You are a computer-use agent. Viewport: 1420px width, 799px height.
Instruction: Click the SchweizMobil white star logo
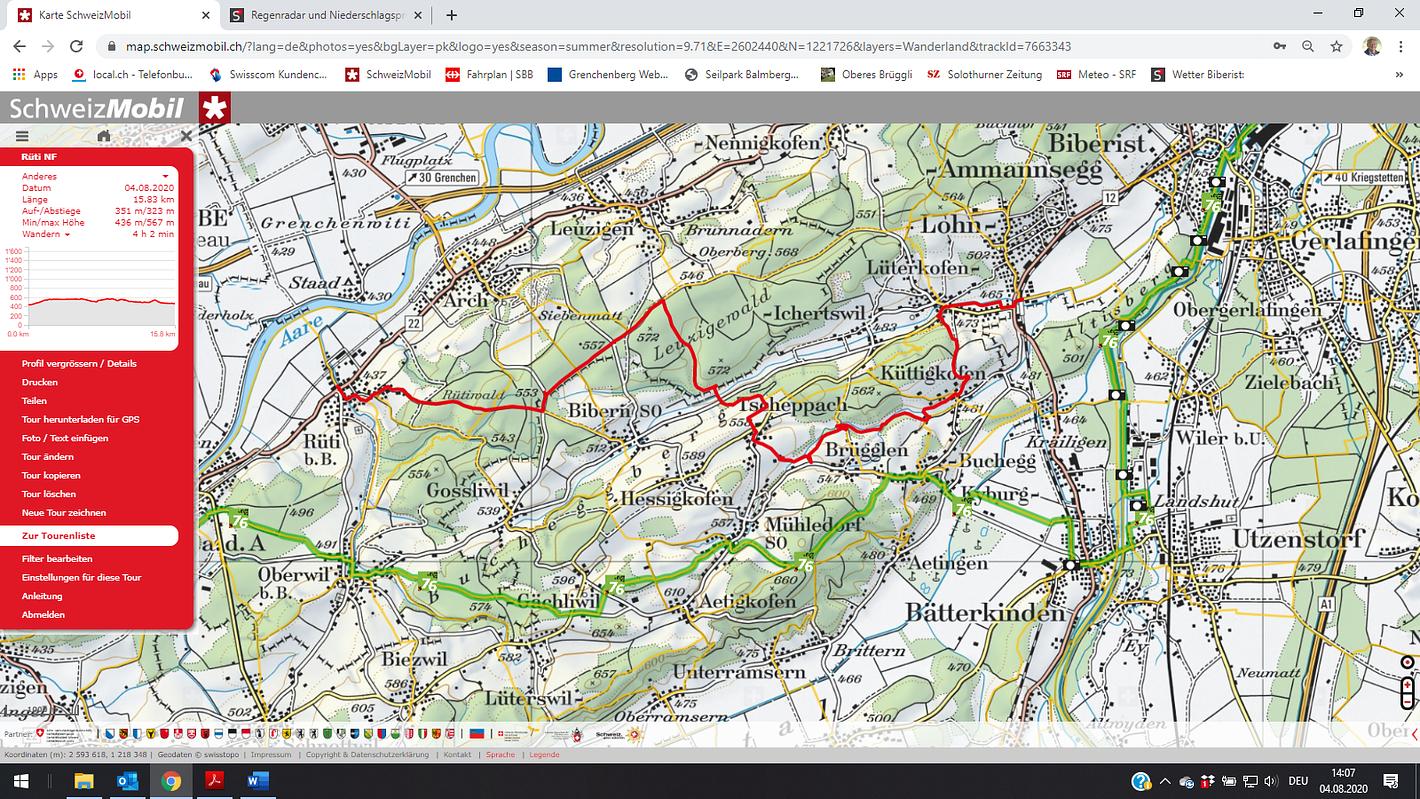pyautogui.click(x=214, y=108)
